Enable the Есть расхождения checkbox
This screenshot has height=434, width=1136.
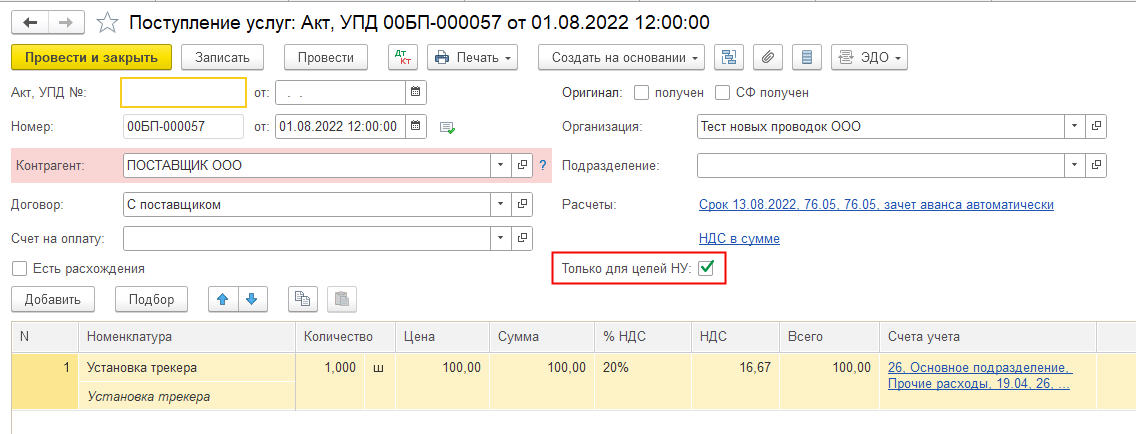tap(19, 269)
